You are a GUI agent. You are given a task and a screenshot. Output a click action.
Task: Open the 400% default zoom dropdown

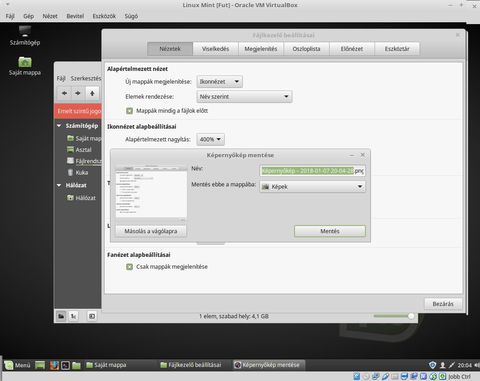point(210,139)
